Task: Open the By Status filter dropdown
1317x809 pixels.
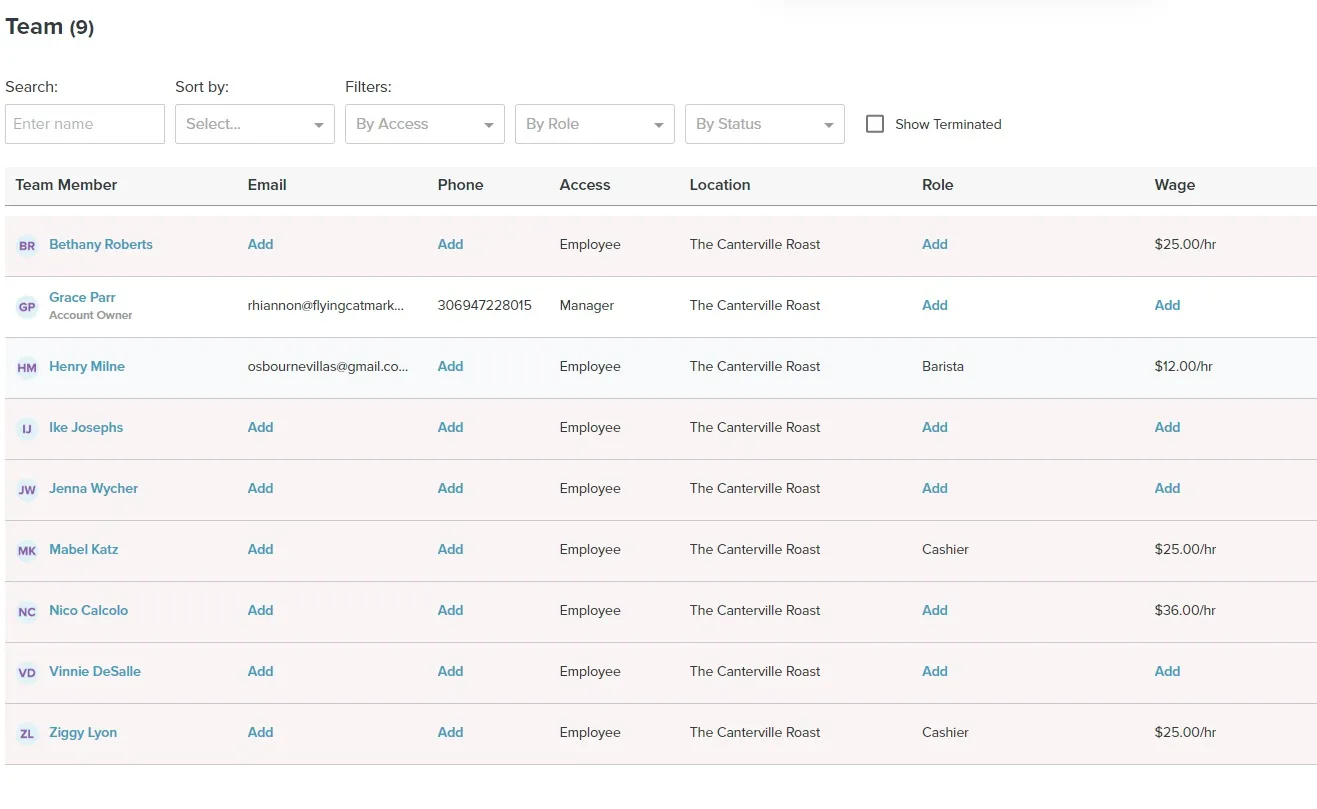Action: [765, 124]
